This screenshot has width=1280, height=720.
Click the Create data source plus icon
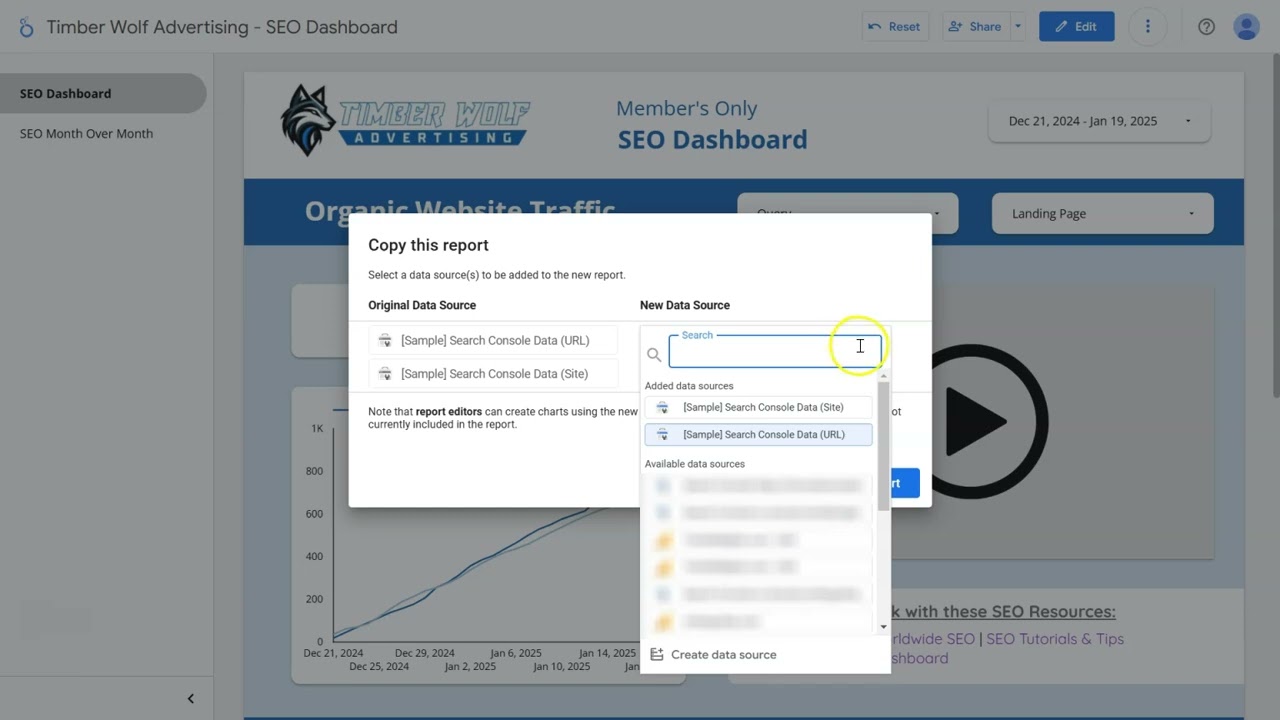pos(657,654)
